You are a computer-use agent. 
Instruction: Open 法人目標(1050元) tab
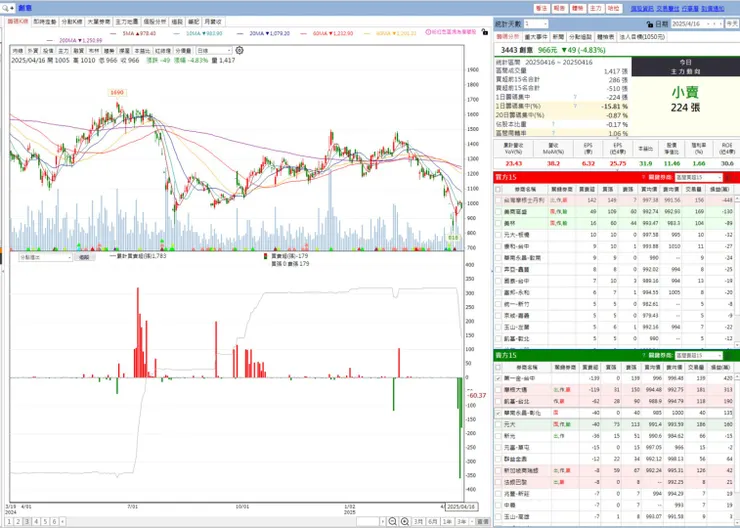coord(642,37)
